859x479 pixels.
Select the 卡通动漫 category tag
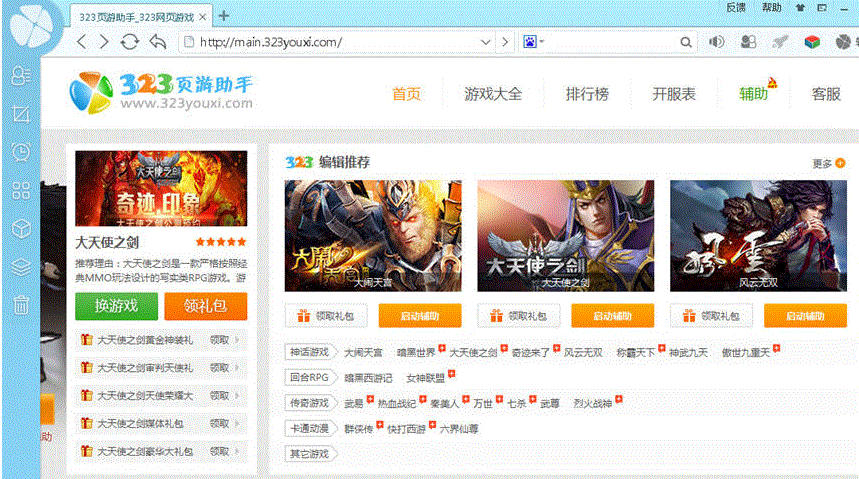coord(310,429)
